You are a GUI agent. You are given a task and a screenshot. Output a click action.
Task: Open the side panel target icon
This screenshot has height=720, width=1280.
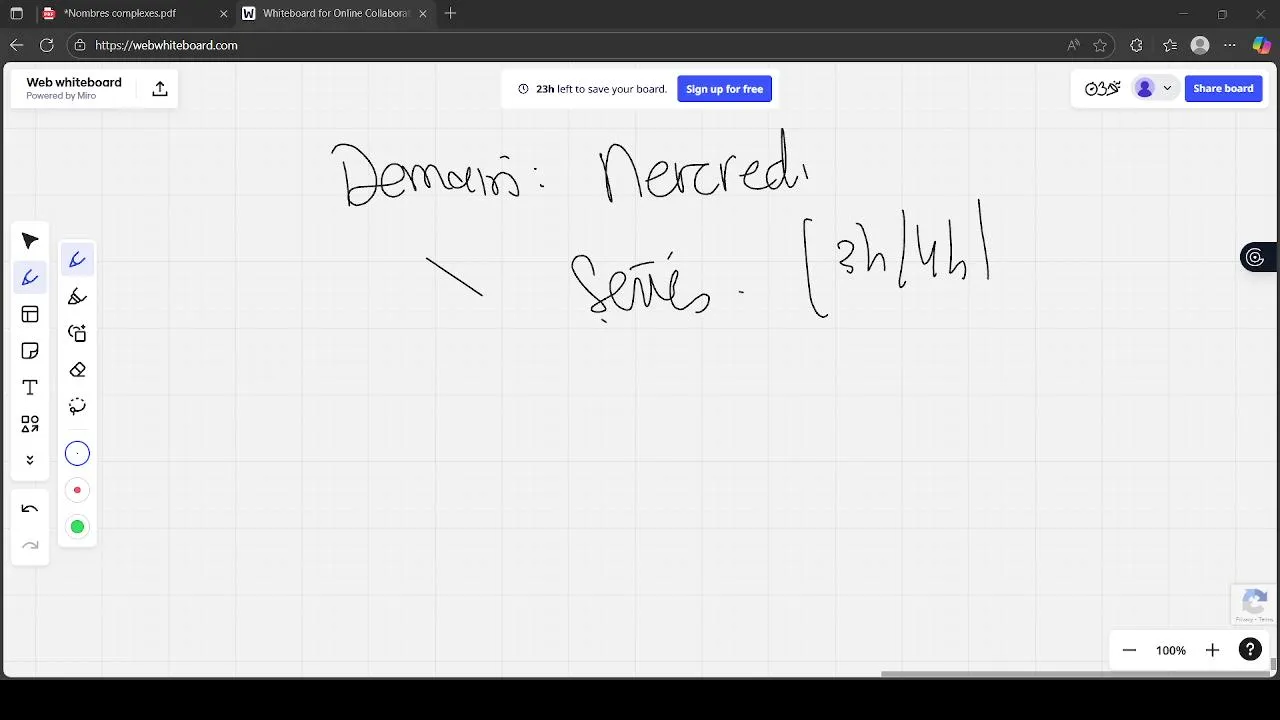coord(1256,258)
